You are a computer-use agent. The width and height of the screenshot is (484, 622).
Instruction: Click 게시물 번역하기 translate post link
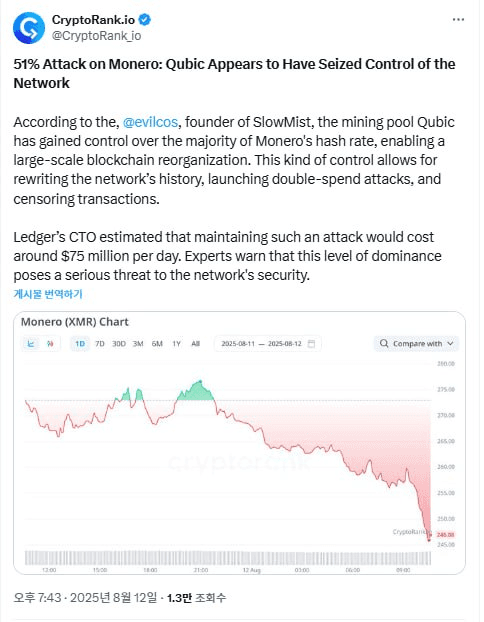pos(48,294)
